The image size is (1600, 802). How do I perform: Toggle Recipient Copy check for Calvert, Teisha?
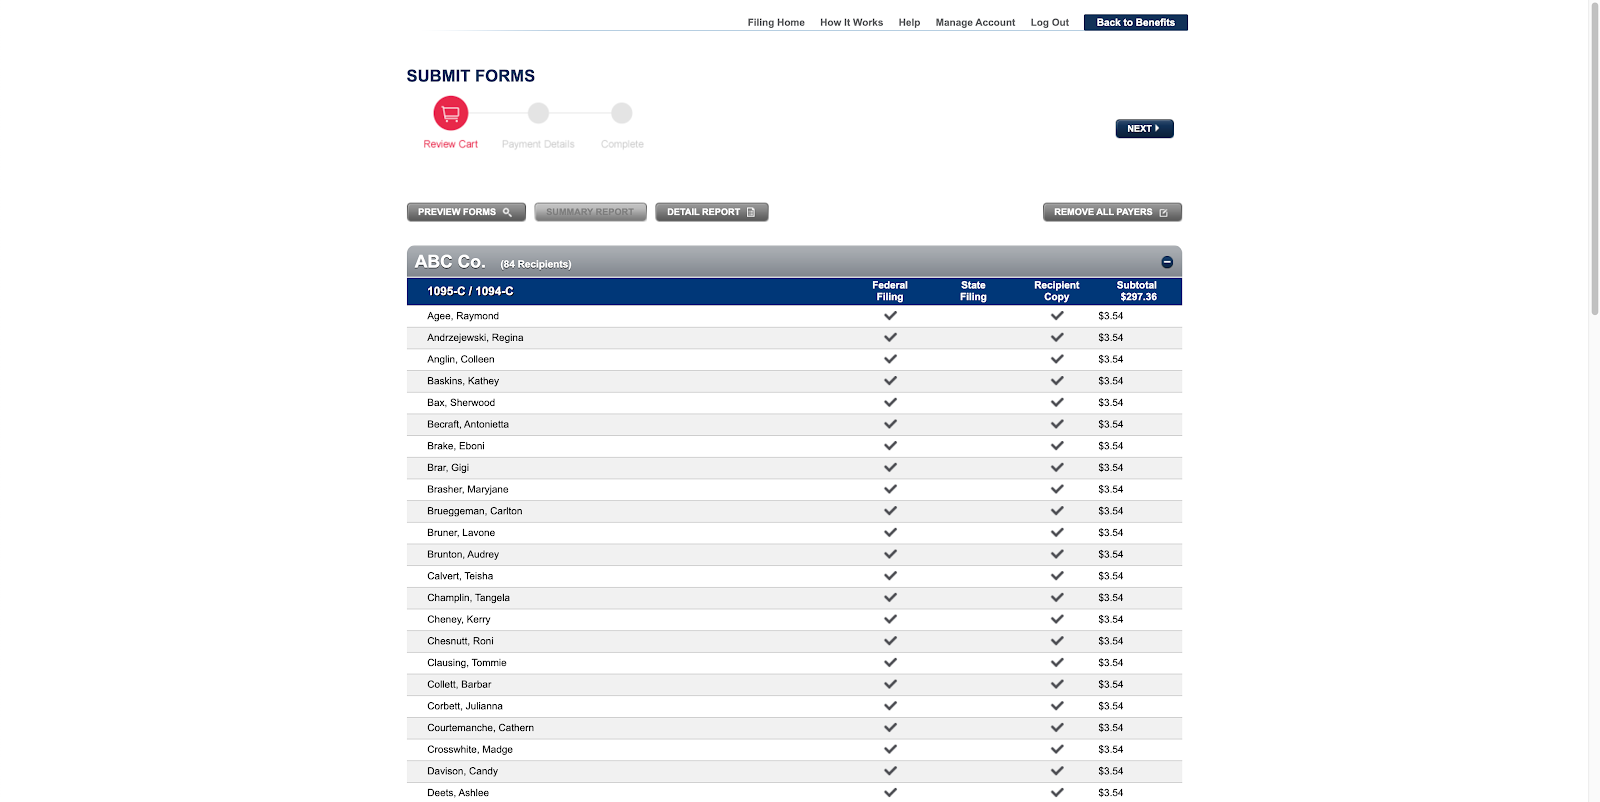coord(1057,576)
